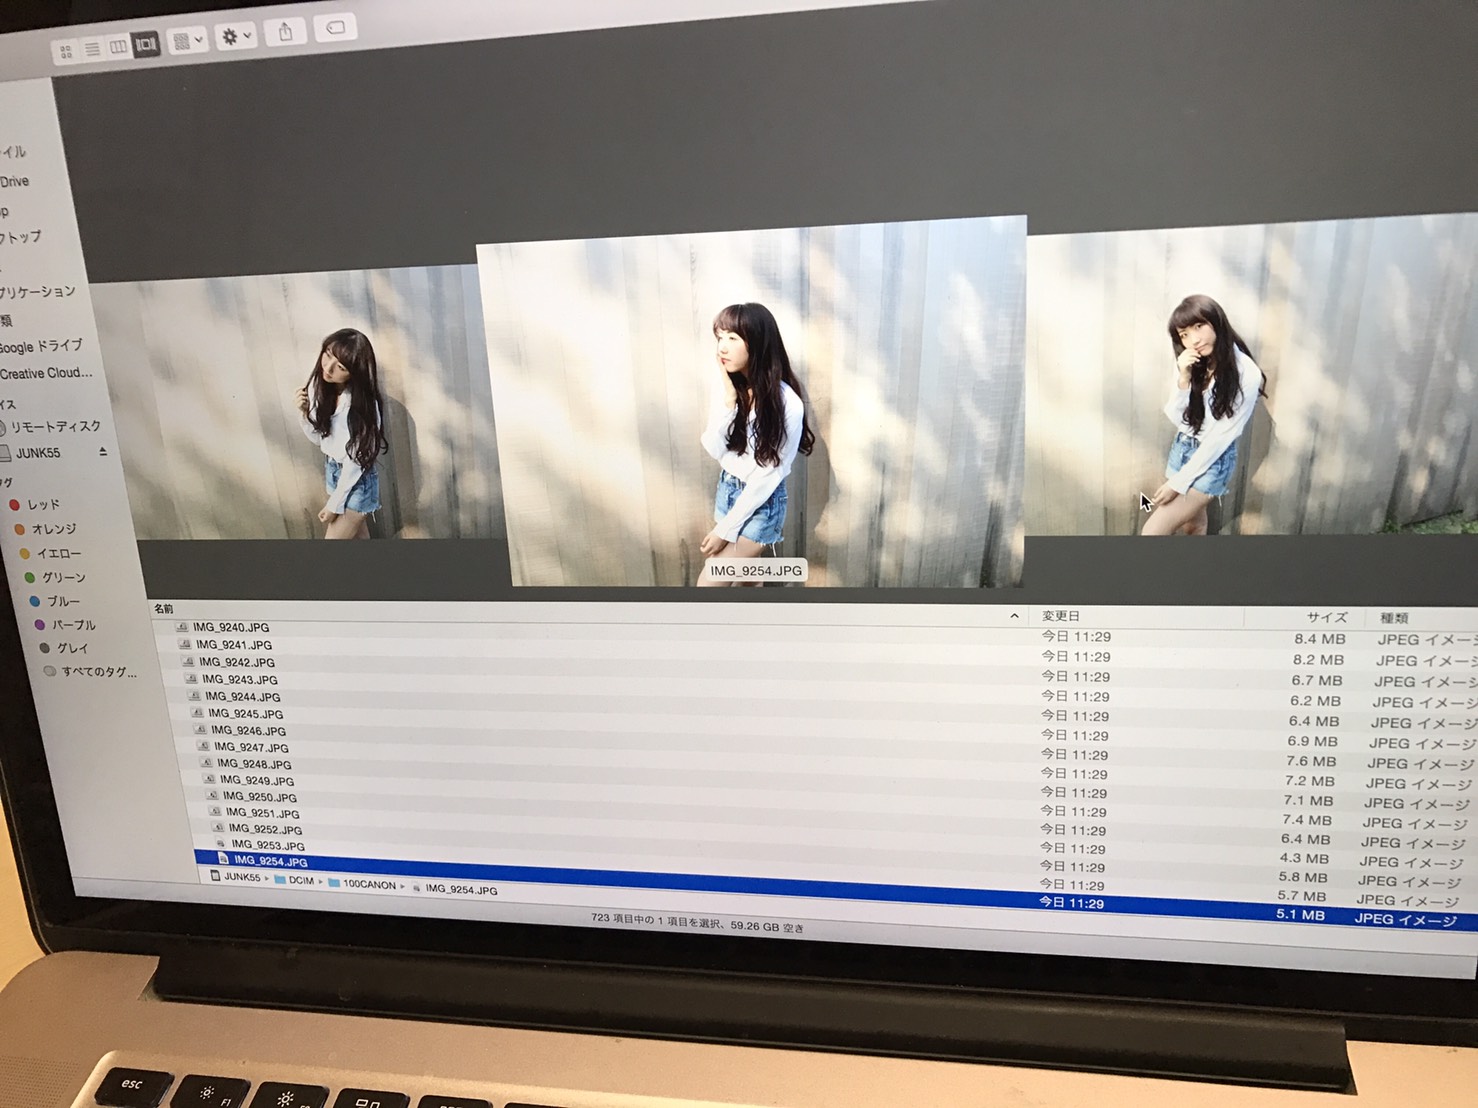The width and height of the screenshot is (1478, 1108).
Task: Switch Finder to list view
Action: 93,48
